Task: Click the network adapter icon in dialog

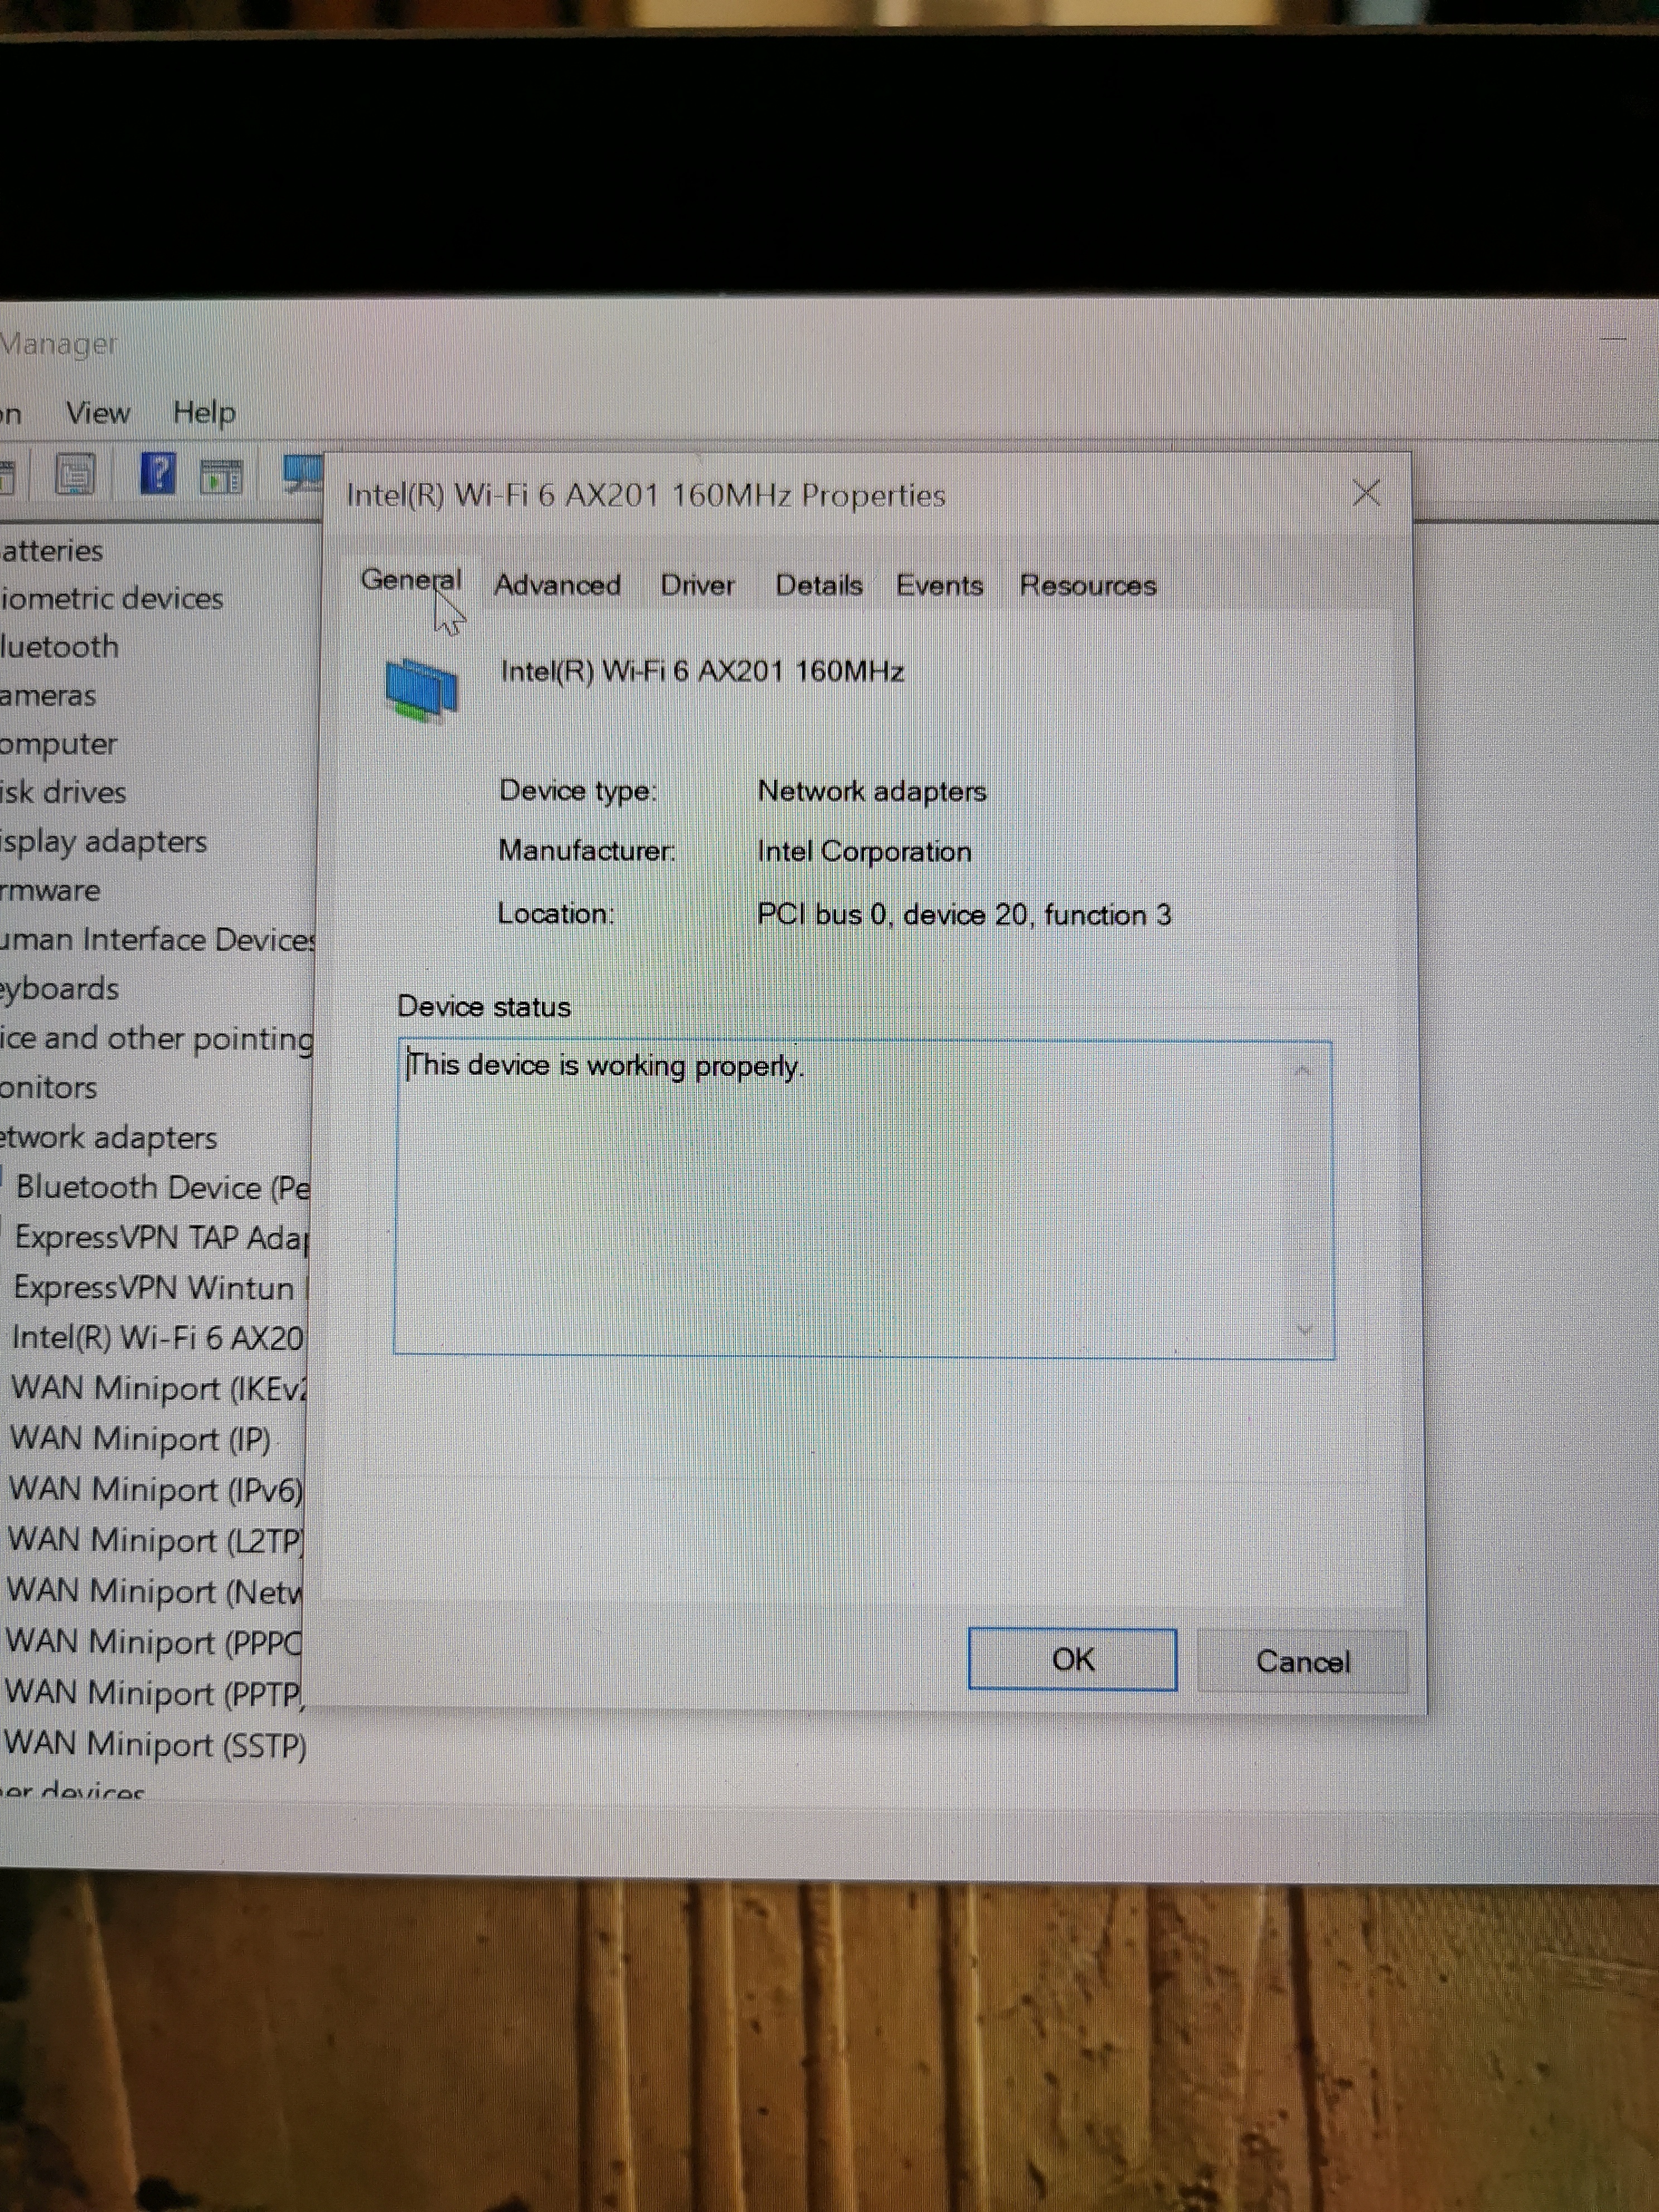Action: click(421, 689)
